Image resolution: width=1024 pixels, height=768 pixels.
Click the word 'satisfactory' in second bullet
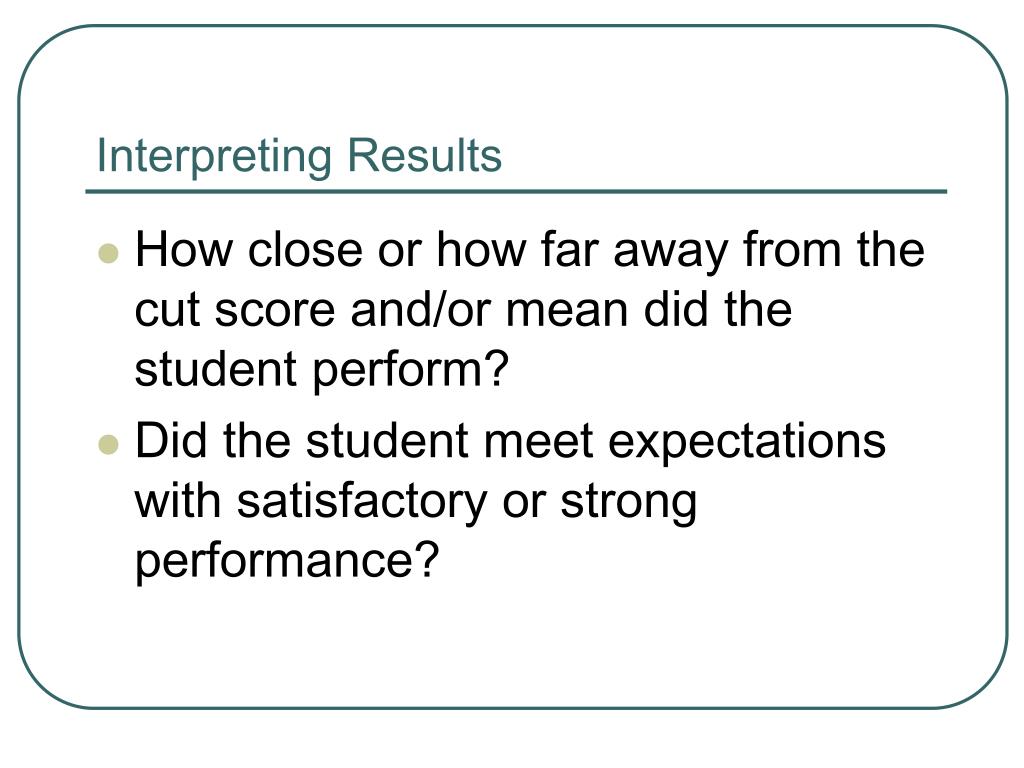tap(362, 504)
